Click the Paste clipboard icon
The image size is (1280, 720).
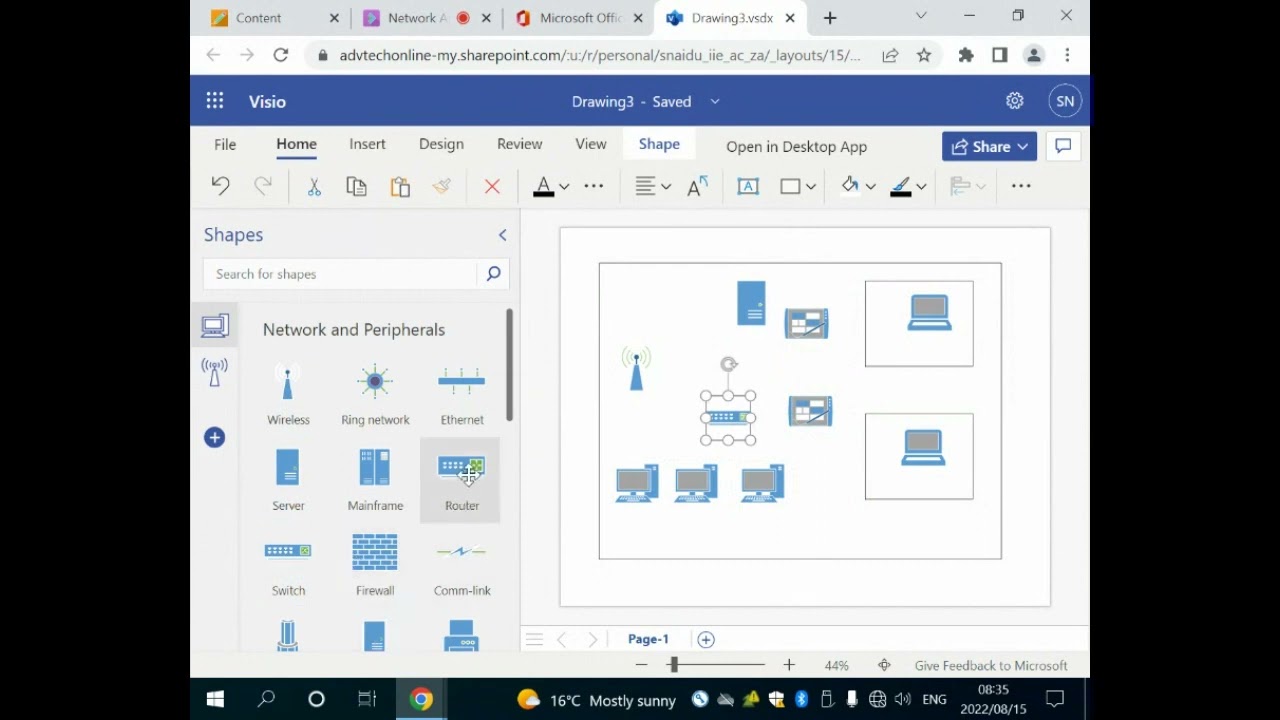[x=400, y=186]
